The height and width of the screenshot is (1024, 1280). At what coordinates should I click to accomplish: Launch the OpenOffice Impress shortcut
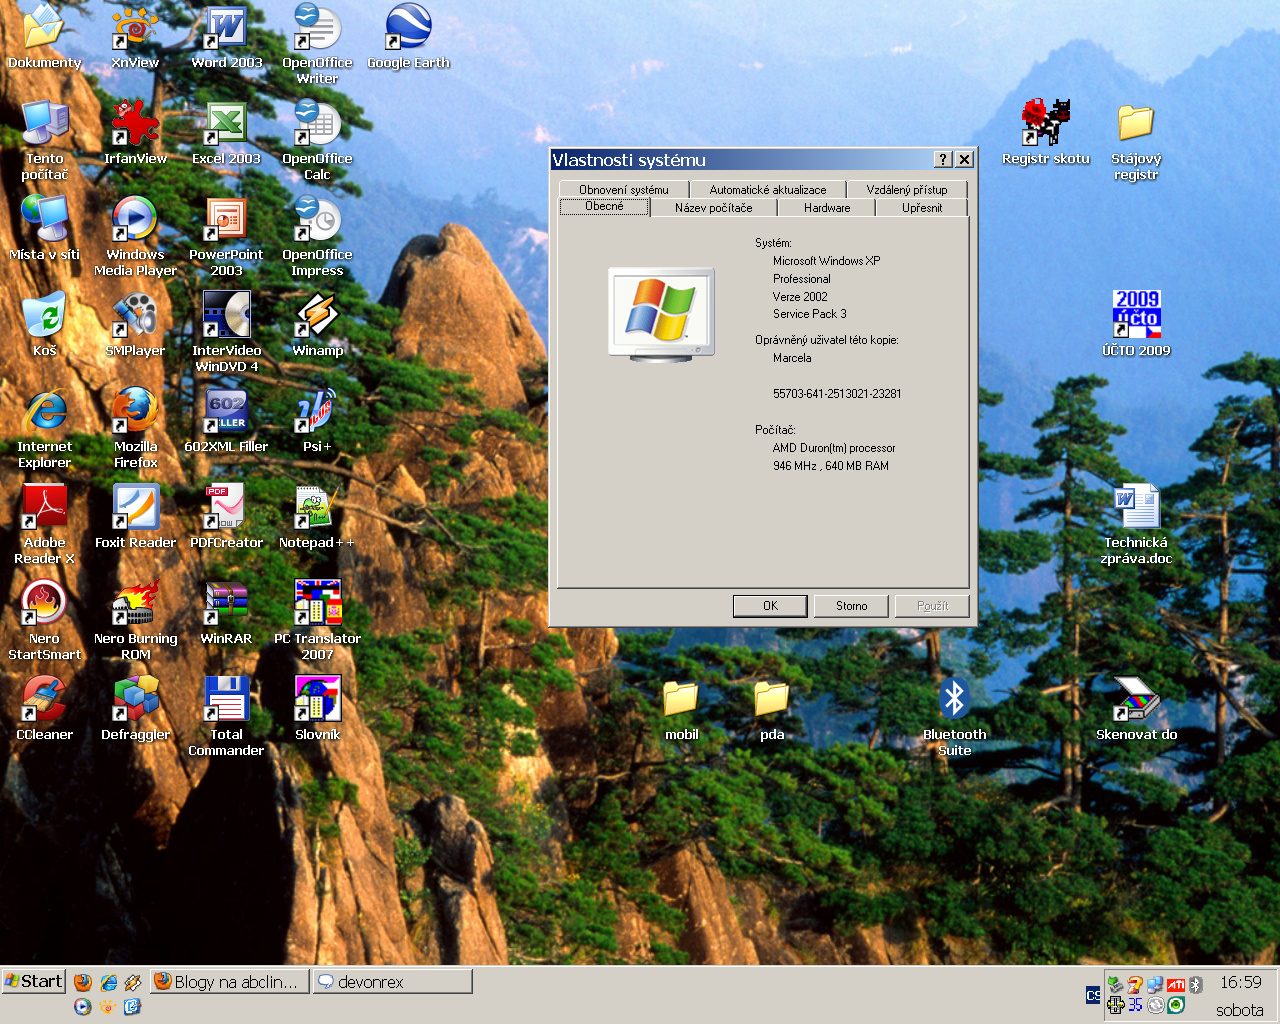click(317, 236)
